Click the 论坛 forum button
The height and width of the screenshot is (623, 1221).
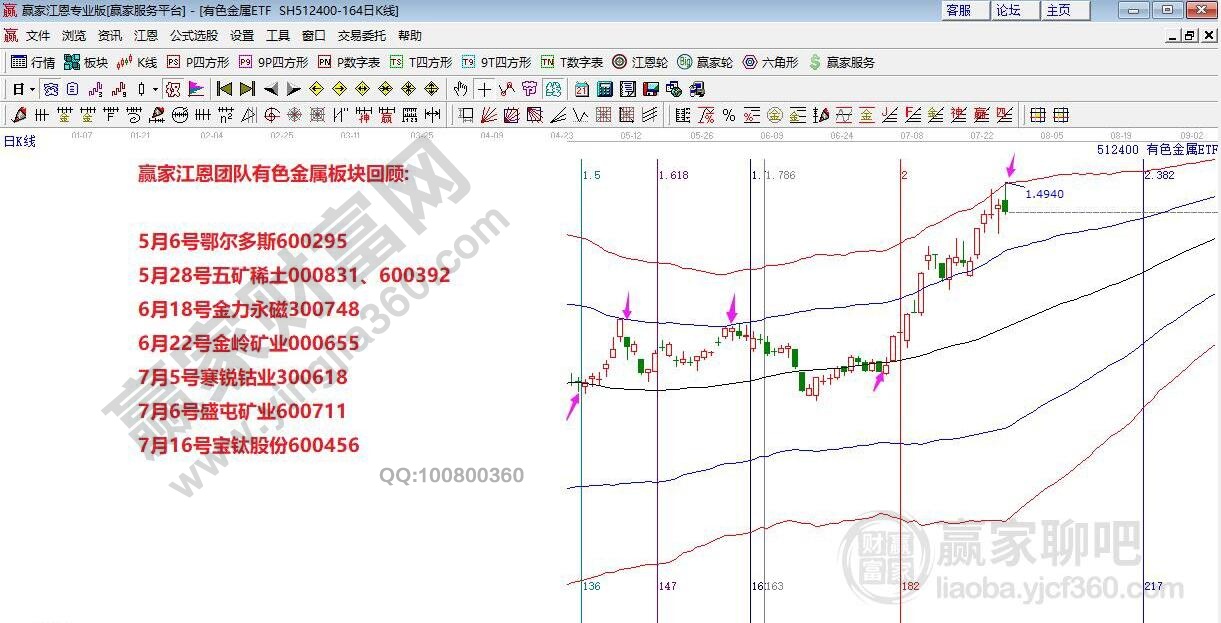click(x=1008, y=10)
